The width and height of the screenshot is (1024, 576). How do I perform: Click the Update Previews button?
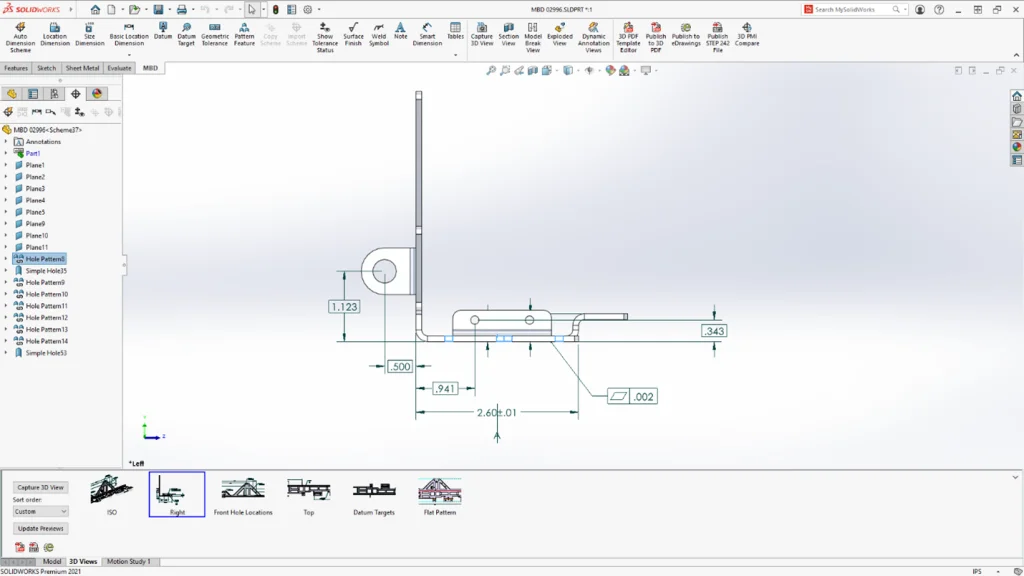pyautogui.click(x=40, y=528)
